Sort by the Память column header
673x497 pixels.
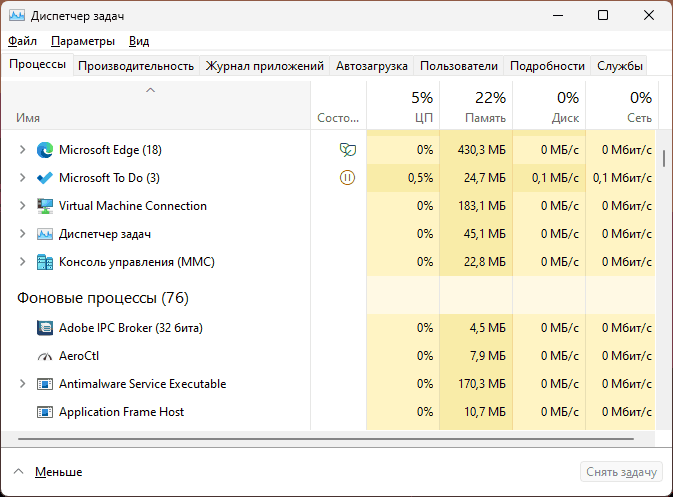(x=476, y=106)
